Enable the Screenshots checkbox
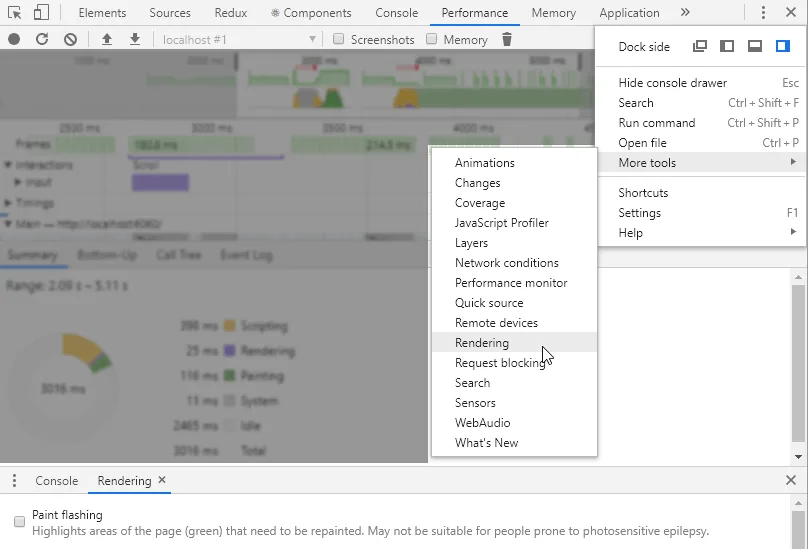Image resolution: width=808 pixels, height=549 pixels. (x=339, y=39)
